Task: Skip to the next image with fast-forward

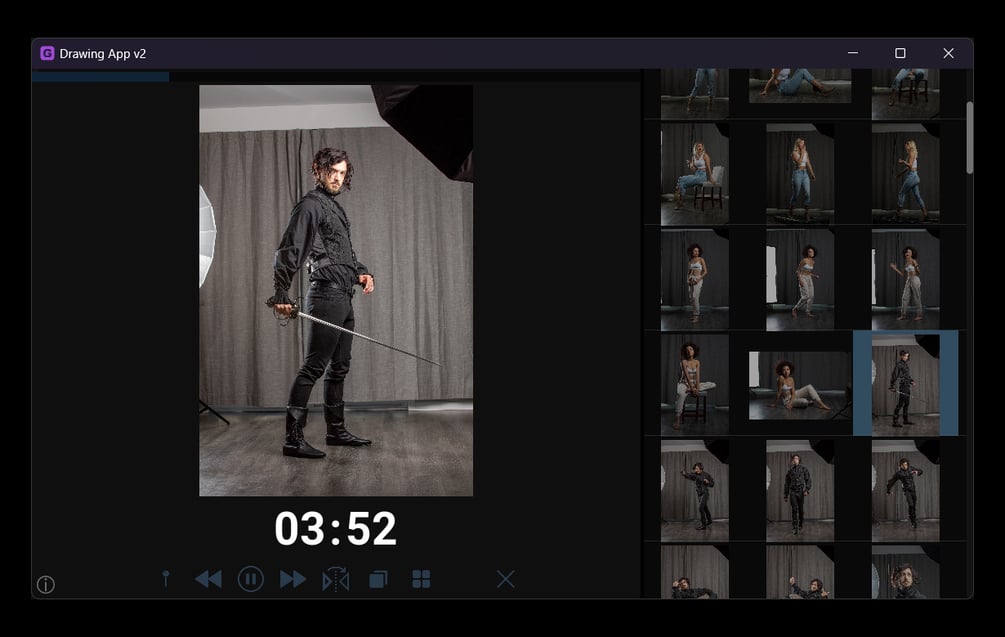Action: pos(293,579)
